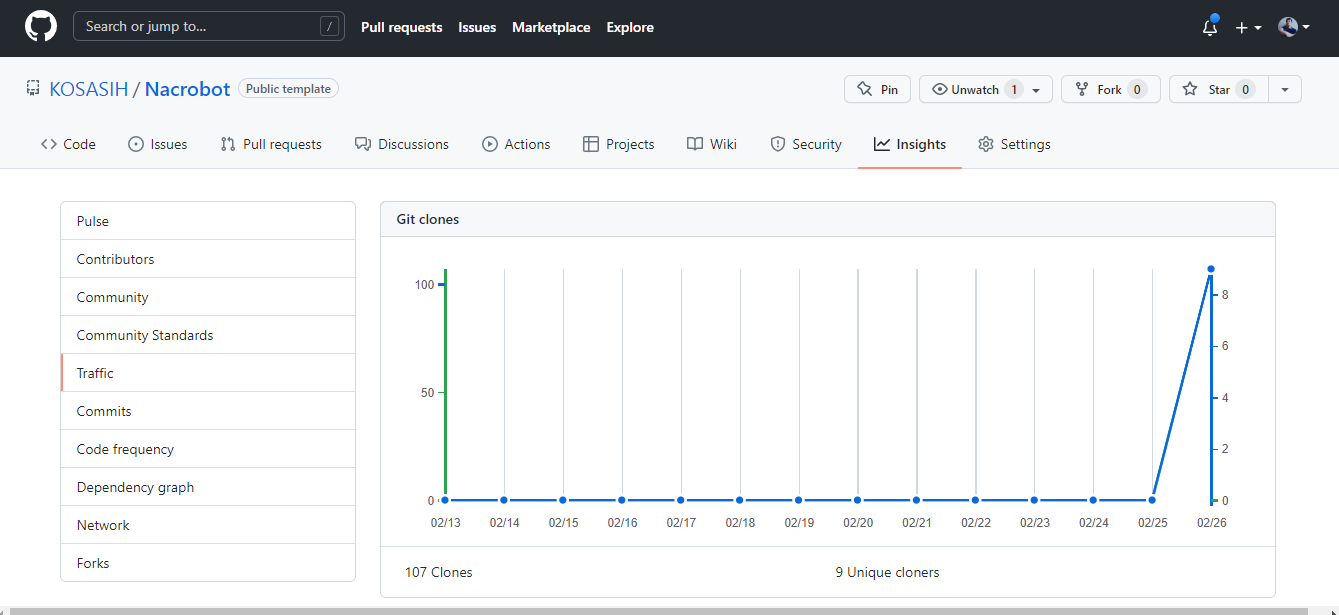Switch to the Projects tab
1339x615 pixels.
[619, 144]
